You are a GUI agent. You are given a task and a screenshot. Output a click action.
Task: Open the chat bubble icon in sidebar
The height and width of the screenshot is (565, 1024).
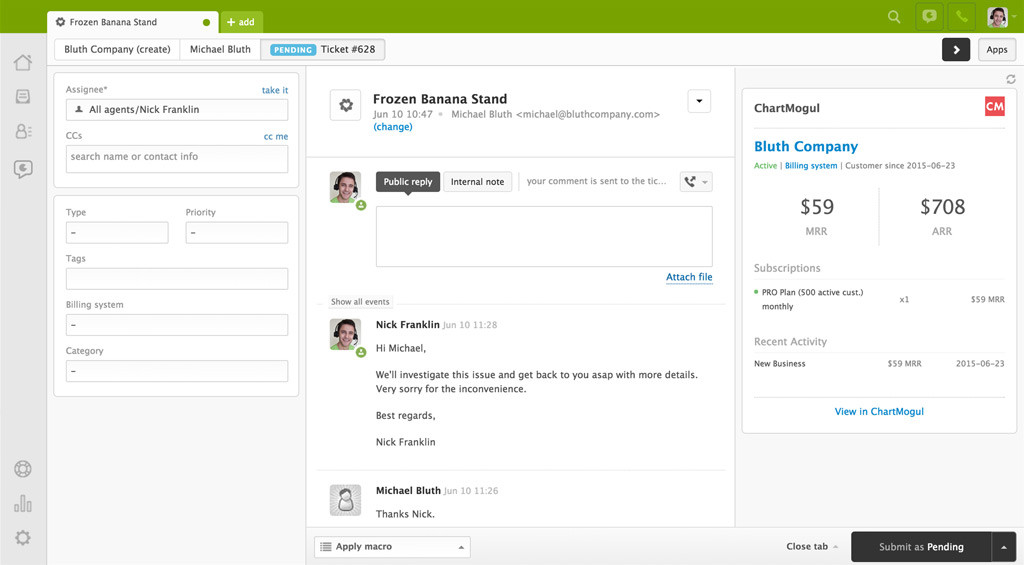tap(23, 169)
